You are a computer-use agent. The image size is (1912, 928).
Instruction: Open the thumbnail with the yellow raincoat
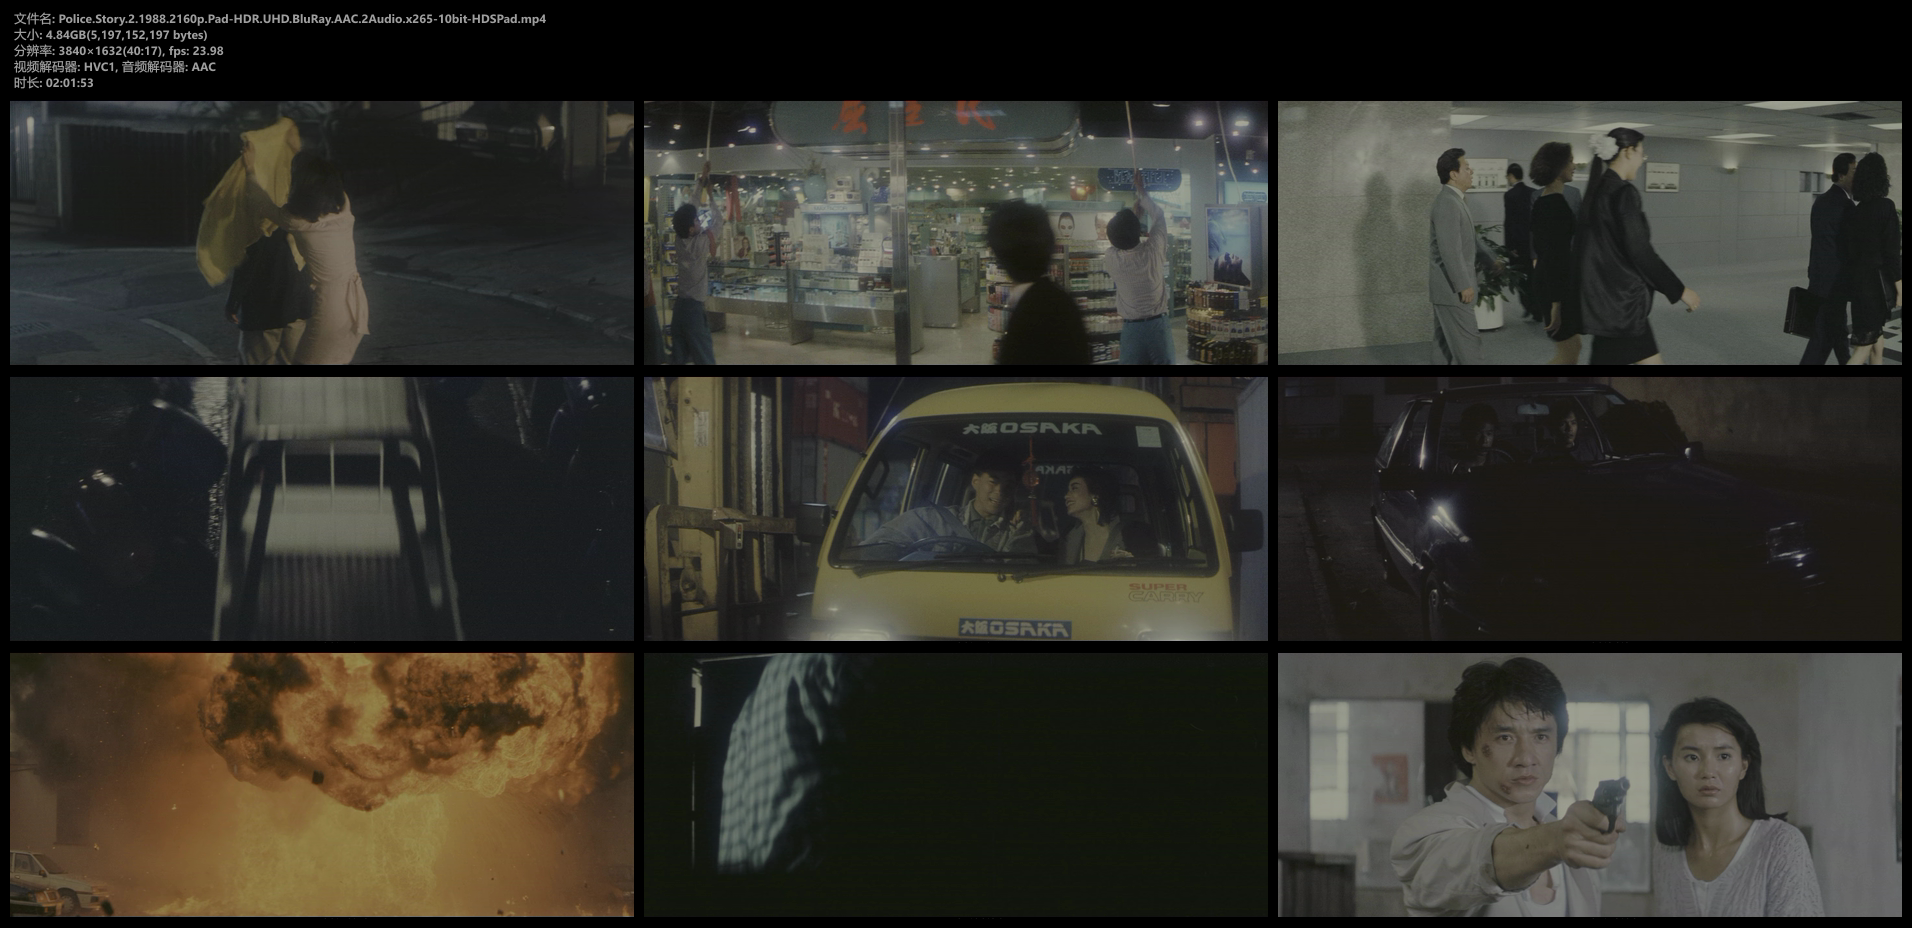321,232
